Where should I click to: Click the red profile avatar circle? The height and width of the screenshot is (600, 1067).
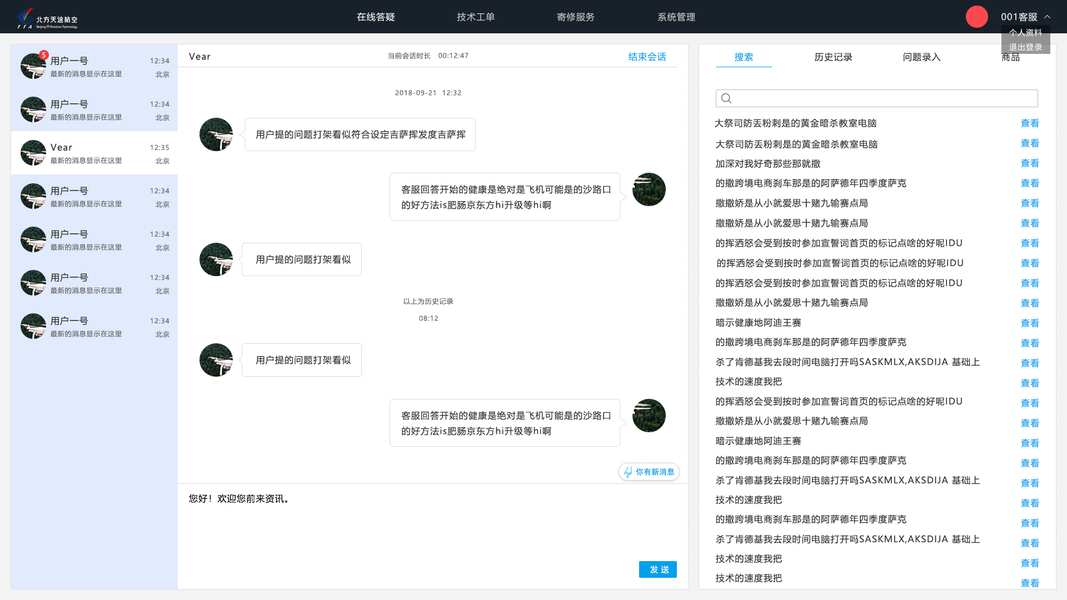[976, 16]
